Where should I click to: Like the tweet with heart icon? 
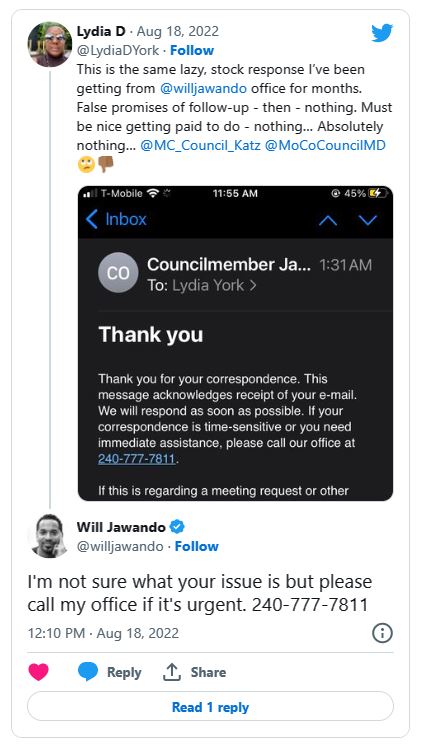(x=38, y=671)
